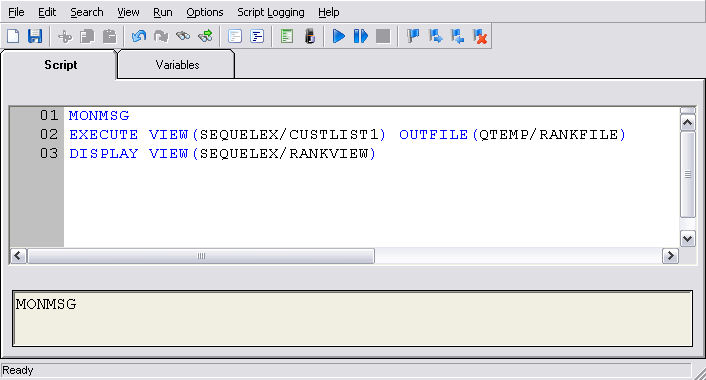Open the File menu
Viewport: 706px width, 380px height.
(16, 12)
